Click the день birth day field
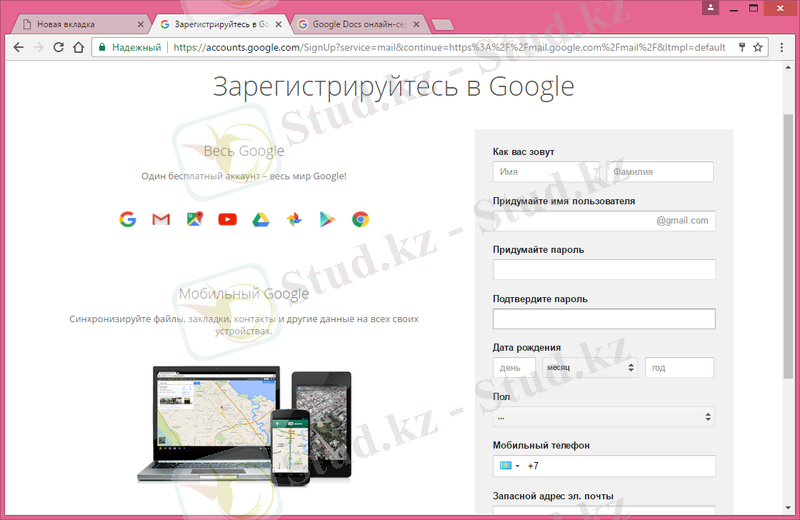 pos(514,367)
